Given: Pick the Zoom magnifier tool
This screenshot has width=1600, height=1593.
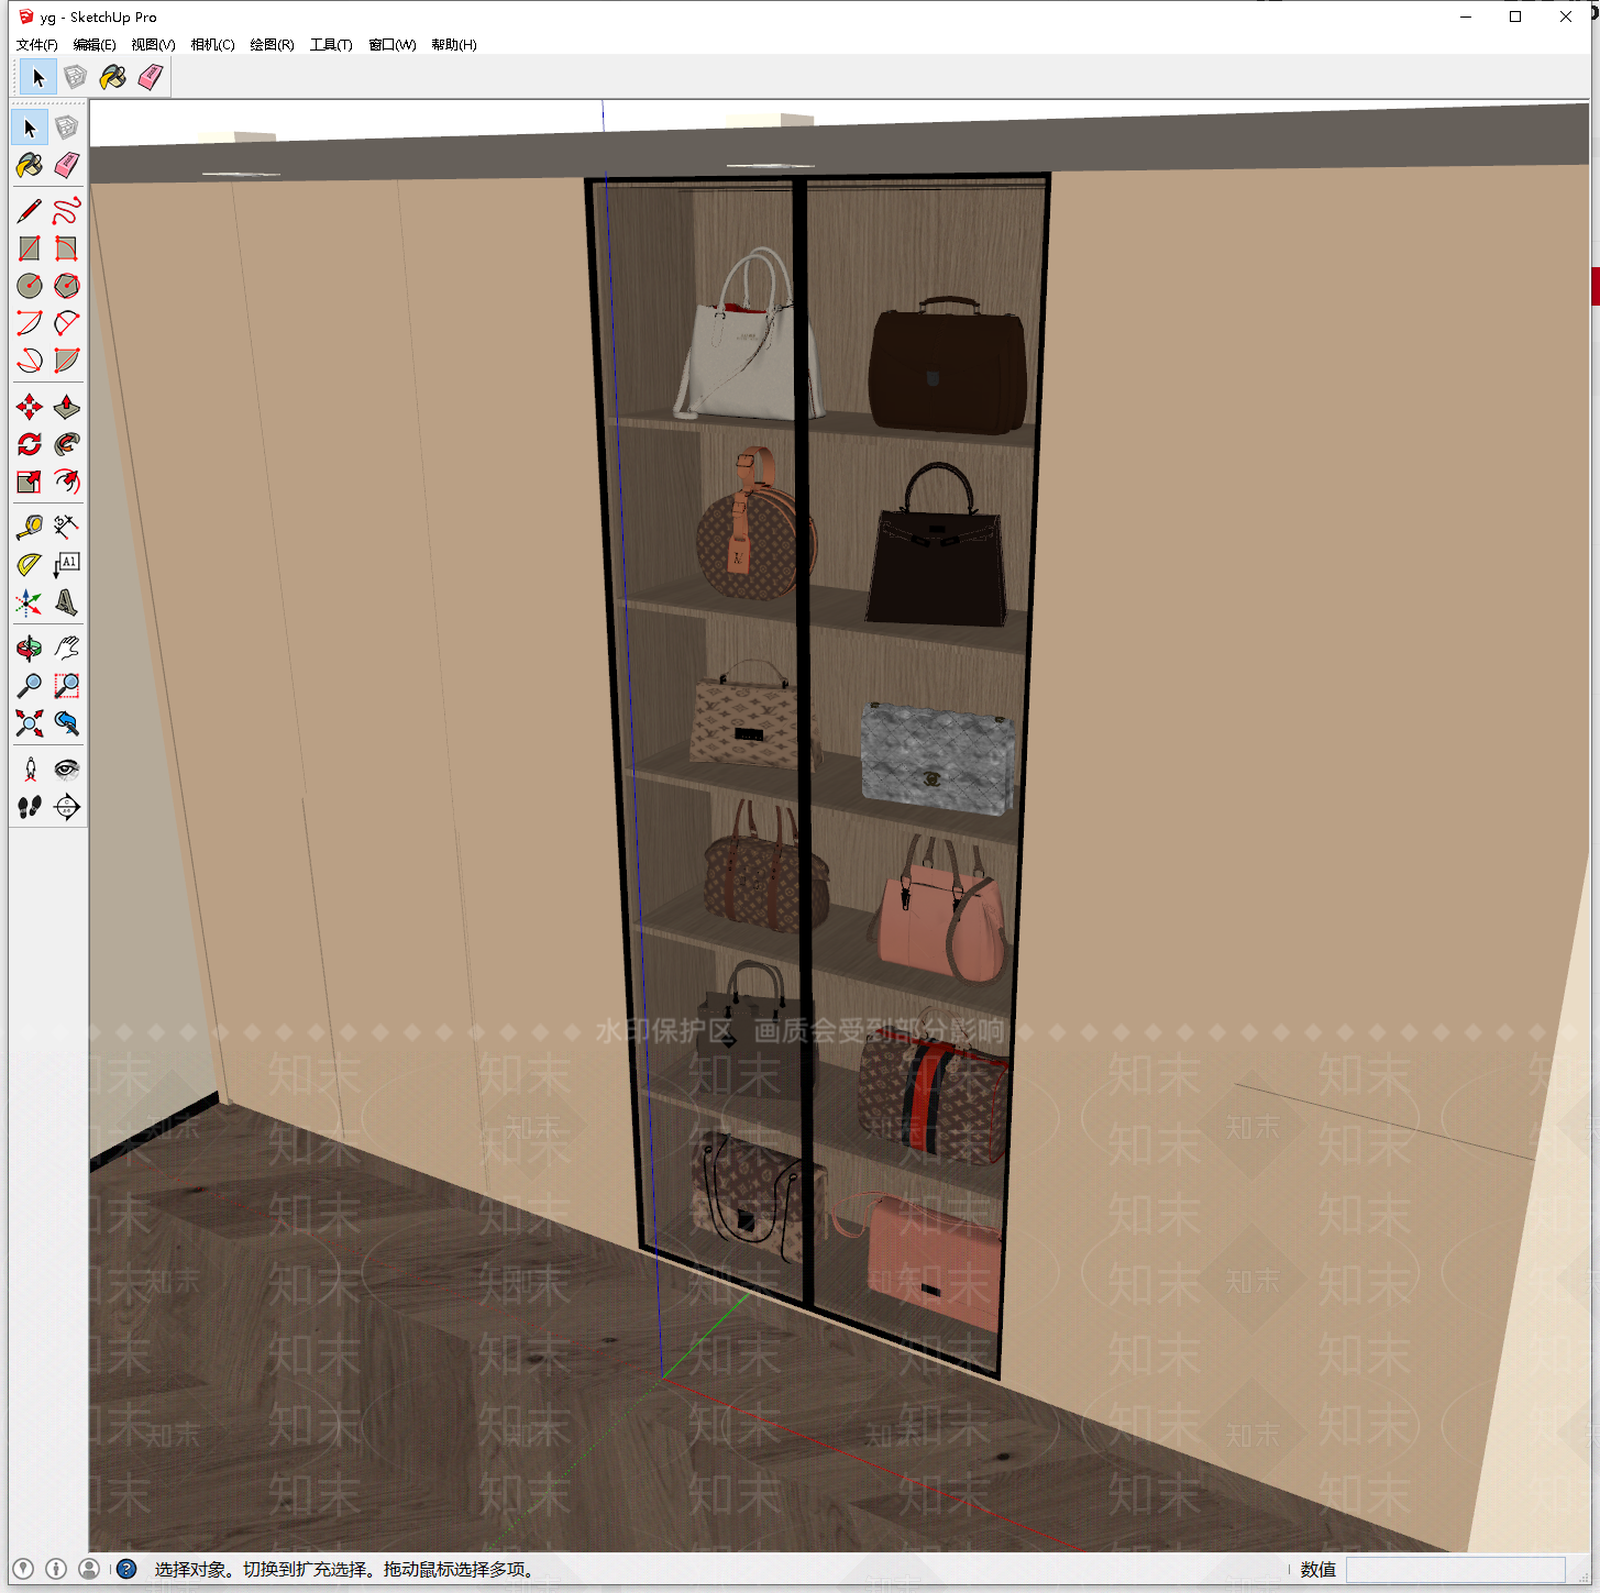Looking at the screenshot, I should [30, 686].
